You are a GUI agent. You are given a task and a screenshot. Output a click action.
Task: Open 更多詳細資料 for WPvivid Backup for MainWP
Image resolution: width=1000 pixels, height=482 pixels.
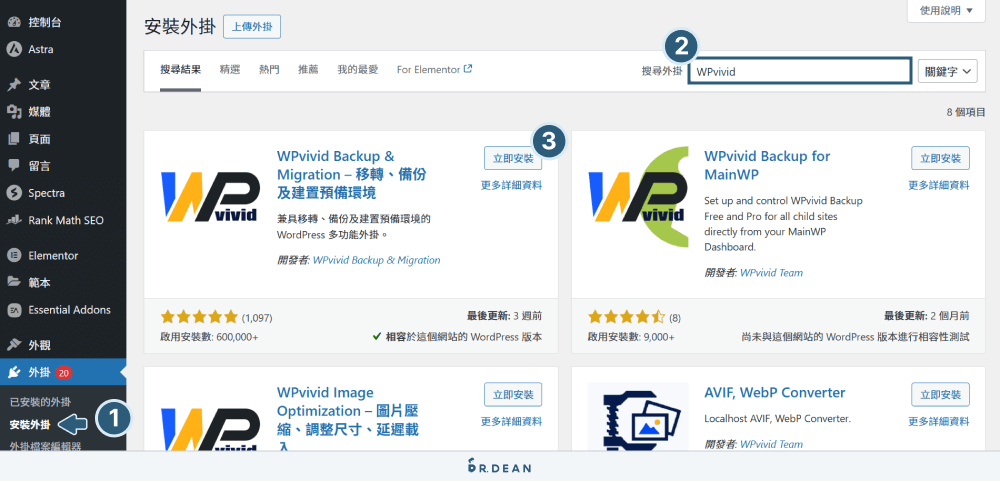[x=939, y=186]
